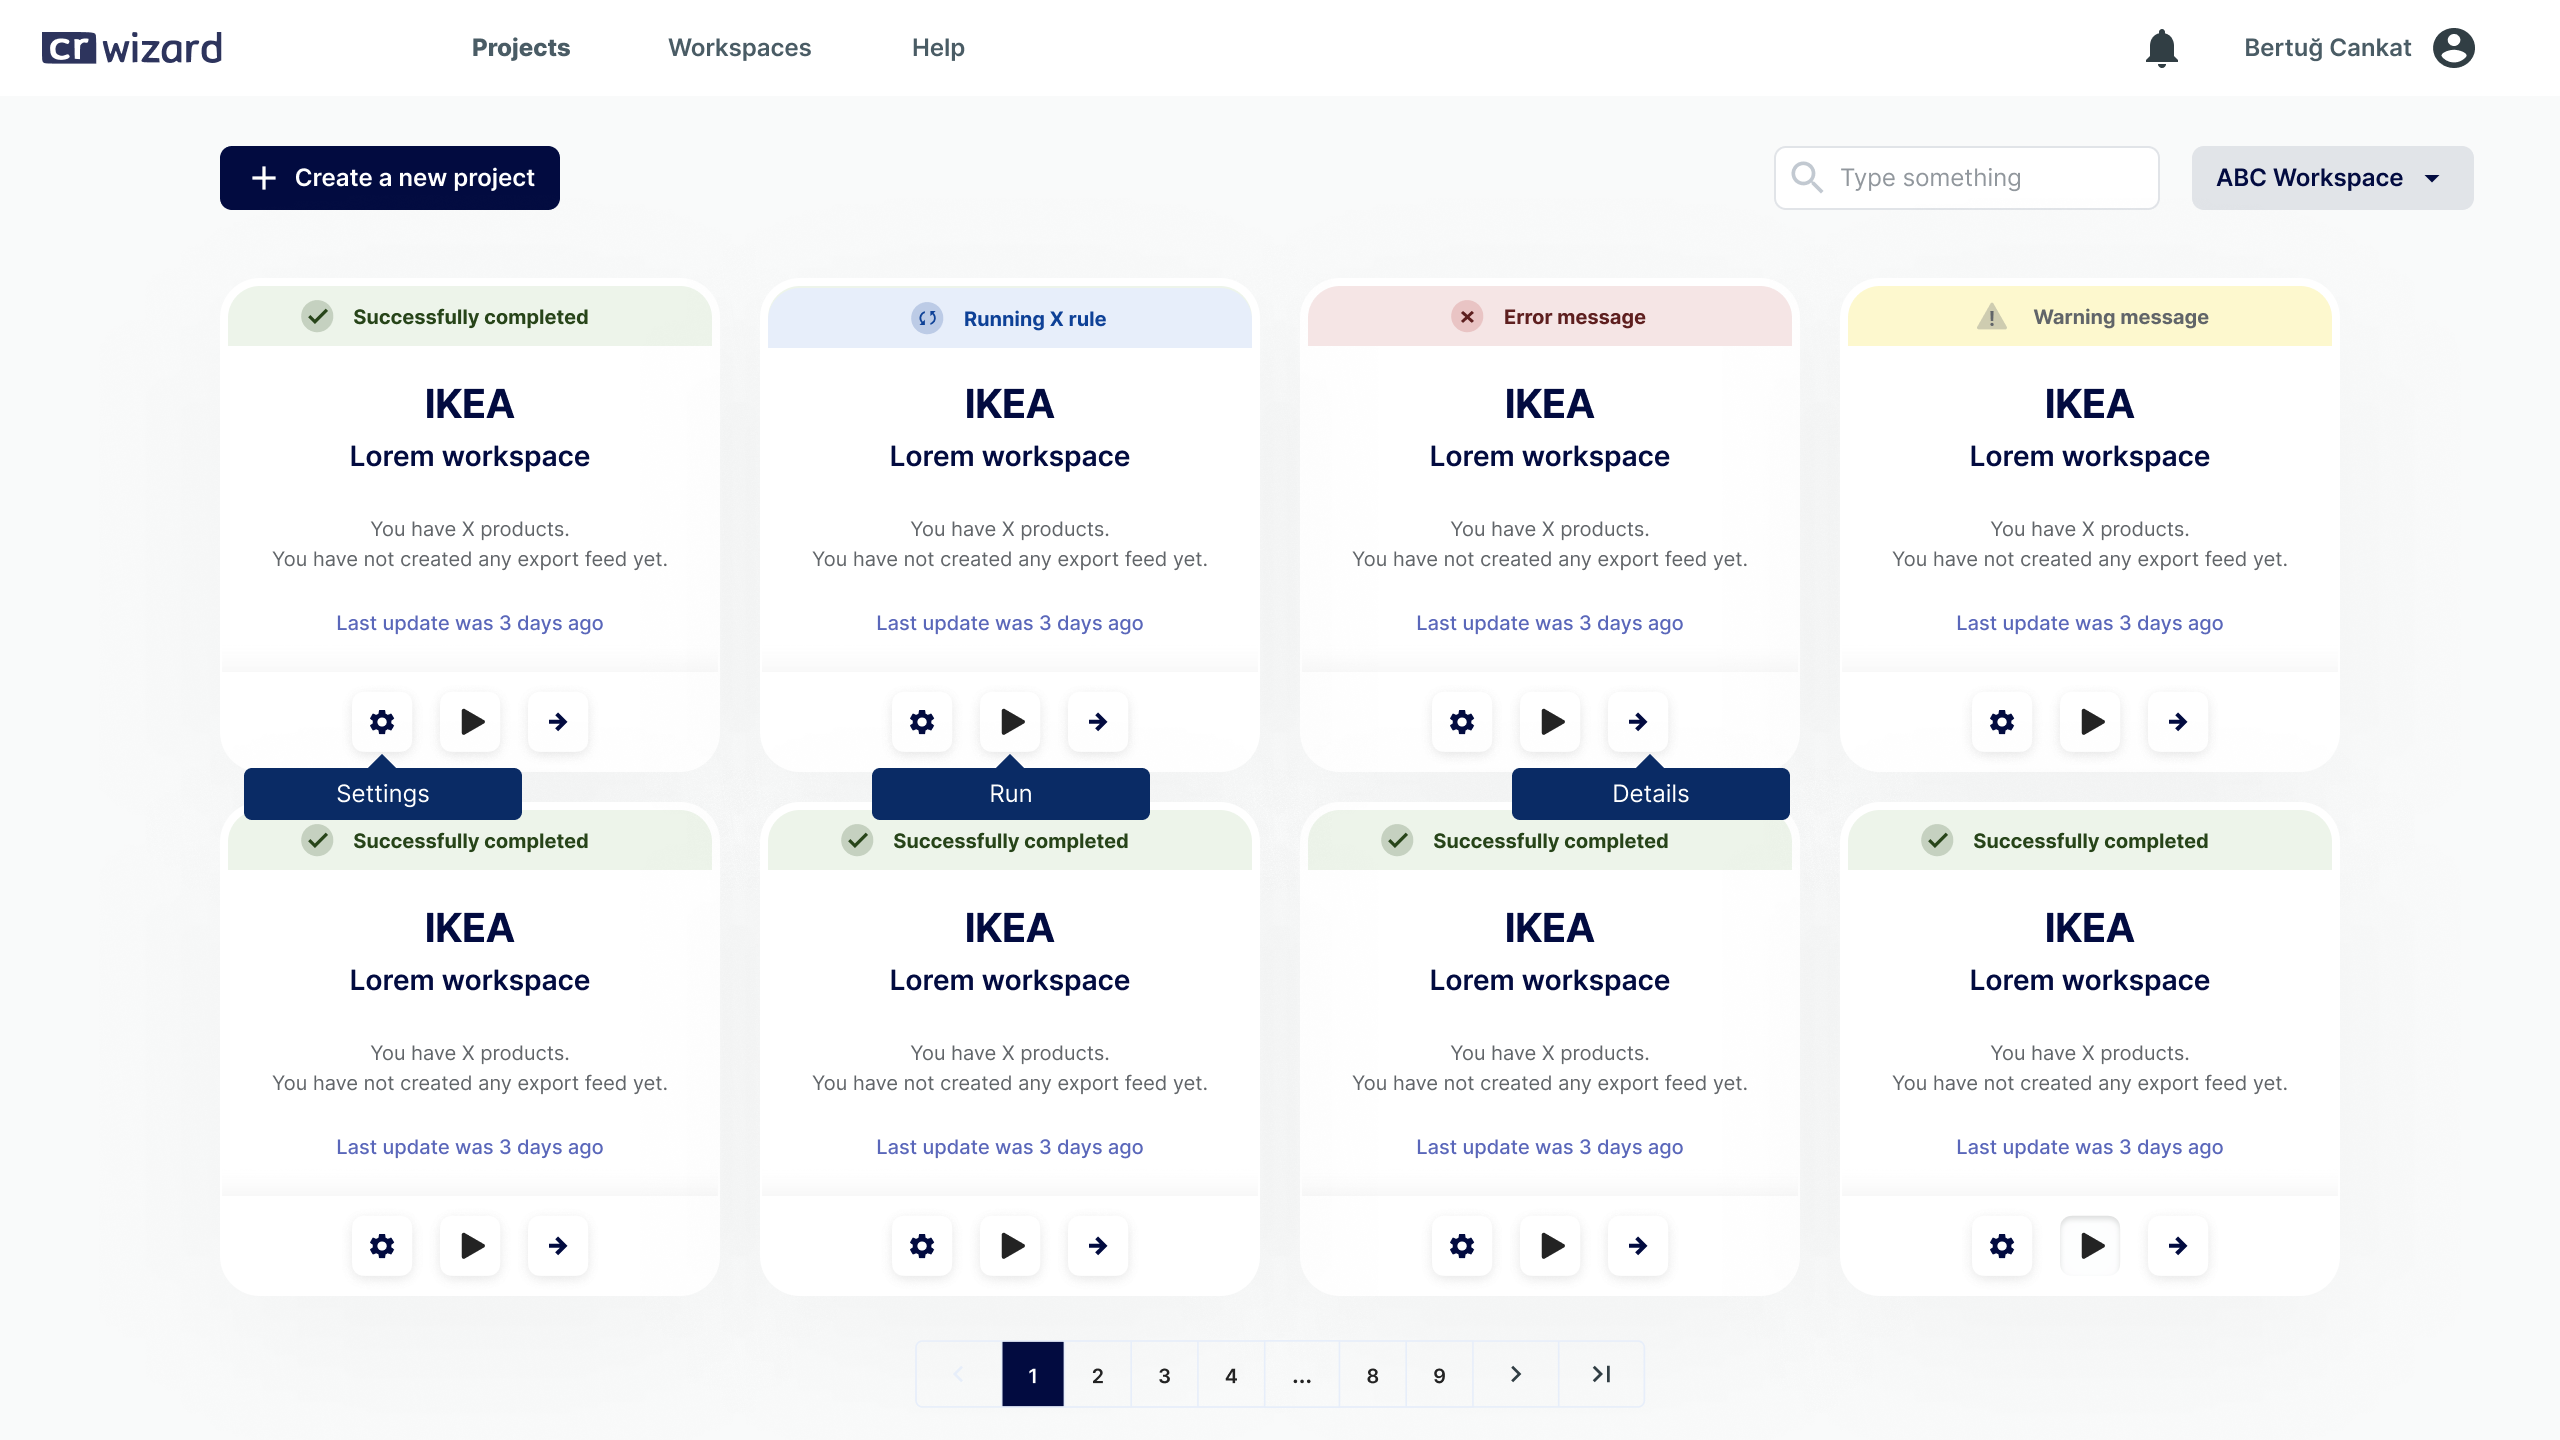Go to next page chevron

pos(1516,1374)
